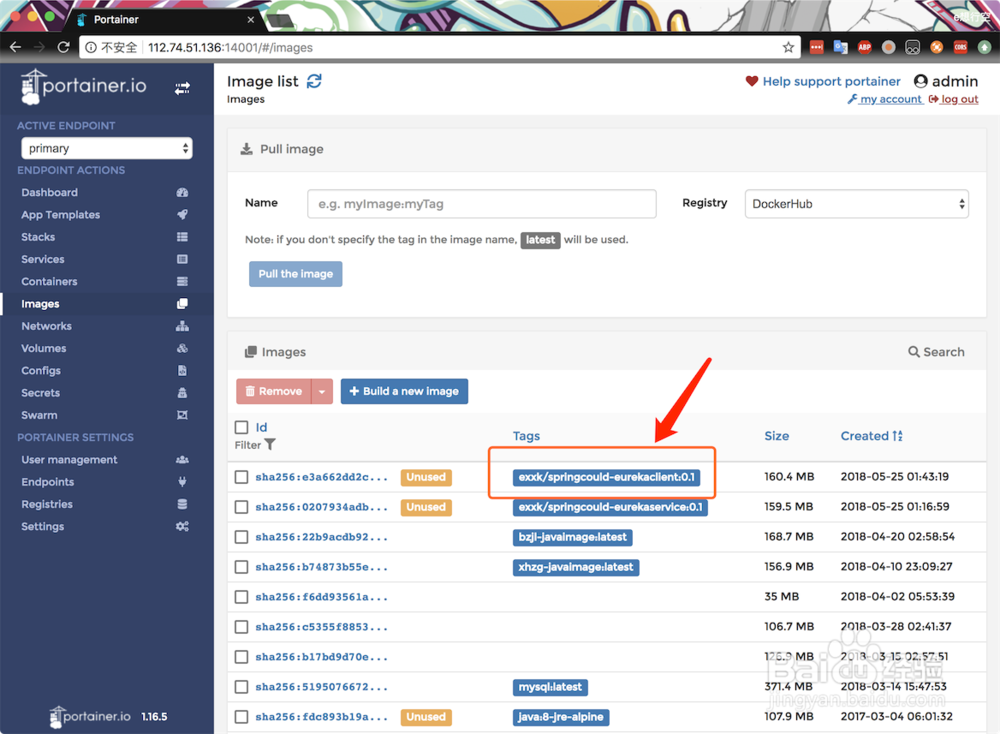The height and width of the screenshot is (734, 1000).
Task: Bookmark page with the star icon
Action: [x=788, y=47]
